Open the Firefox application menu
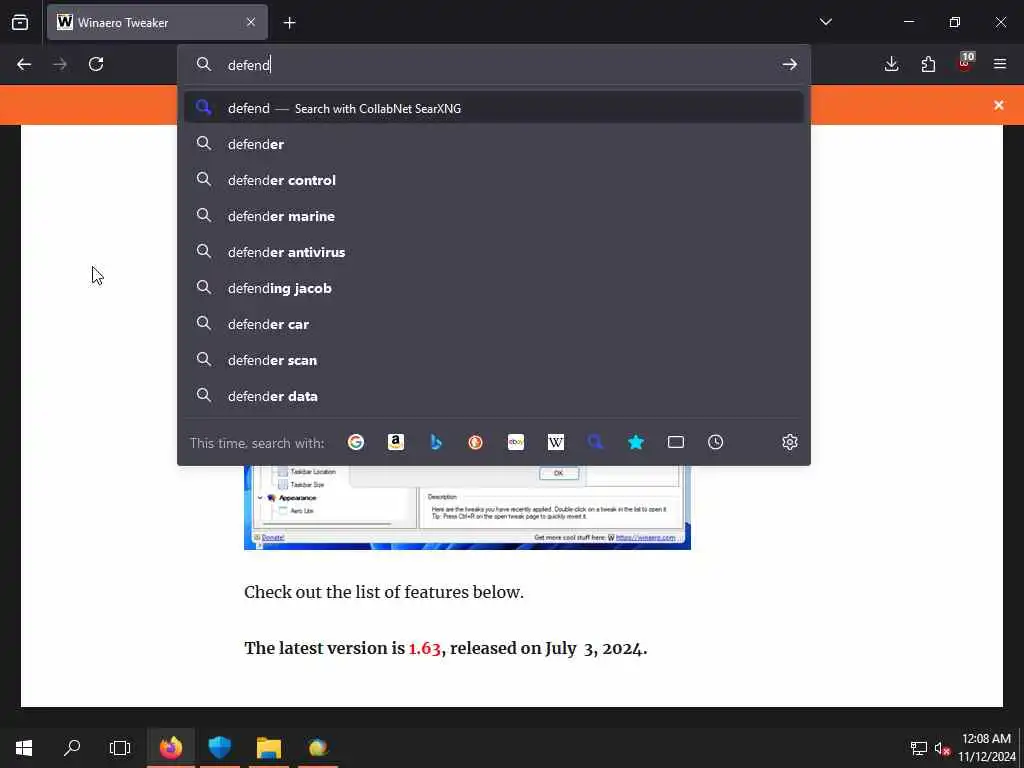This screenshot has width=1024, height=768. 1000,64
